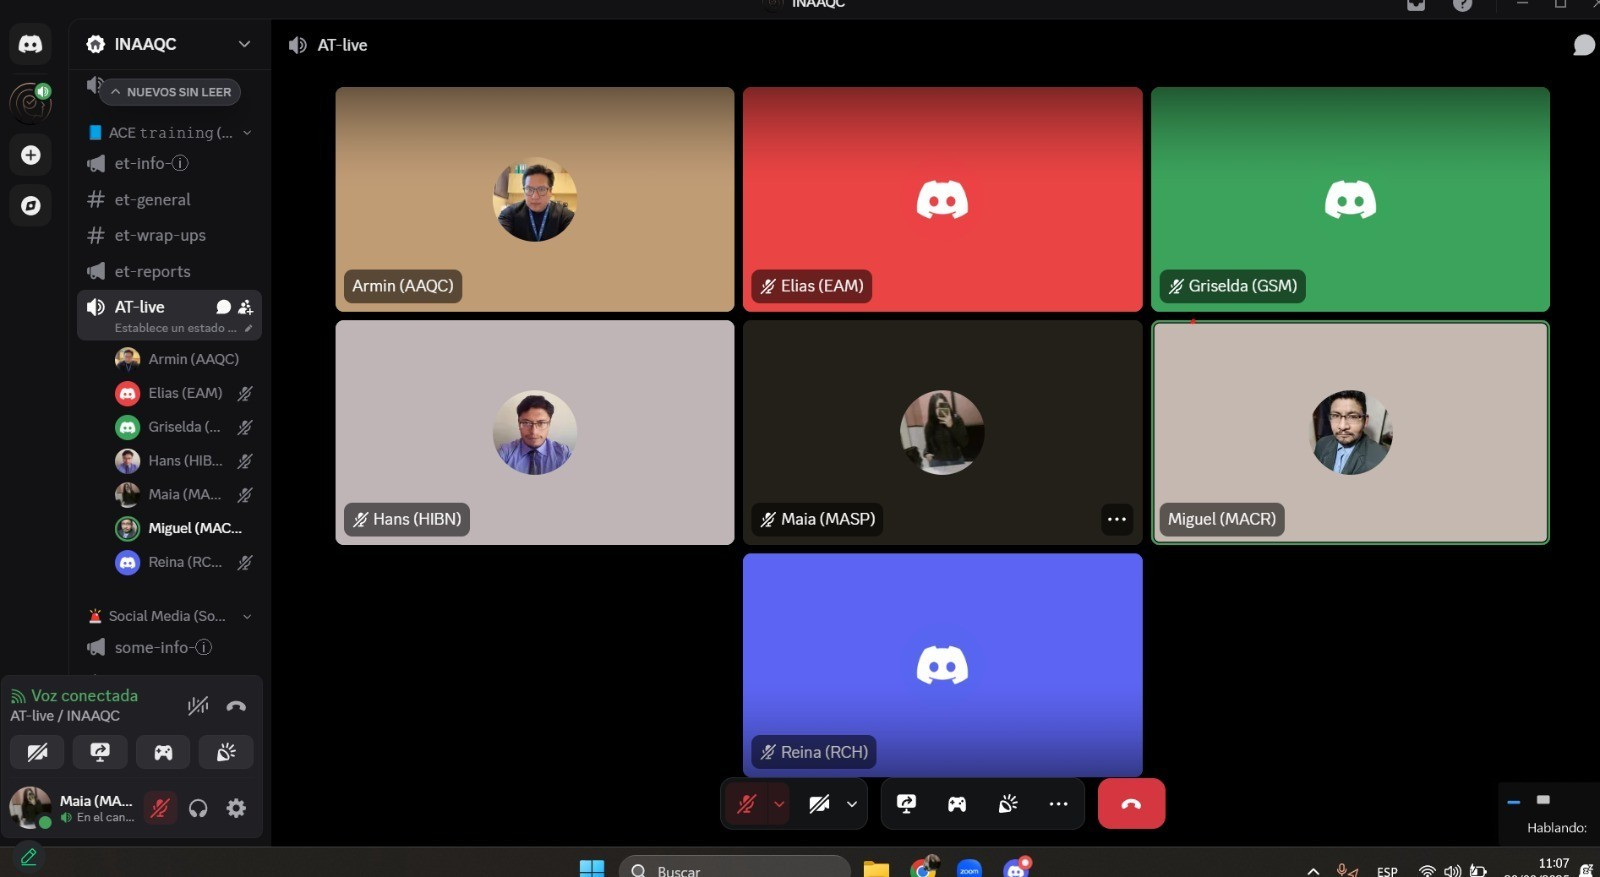The image size is (1600, 877).
Task: Open the INAAQC server dropdown menu
Action: click(x=244, y=44)
